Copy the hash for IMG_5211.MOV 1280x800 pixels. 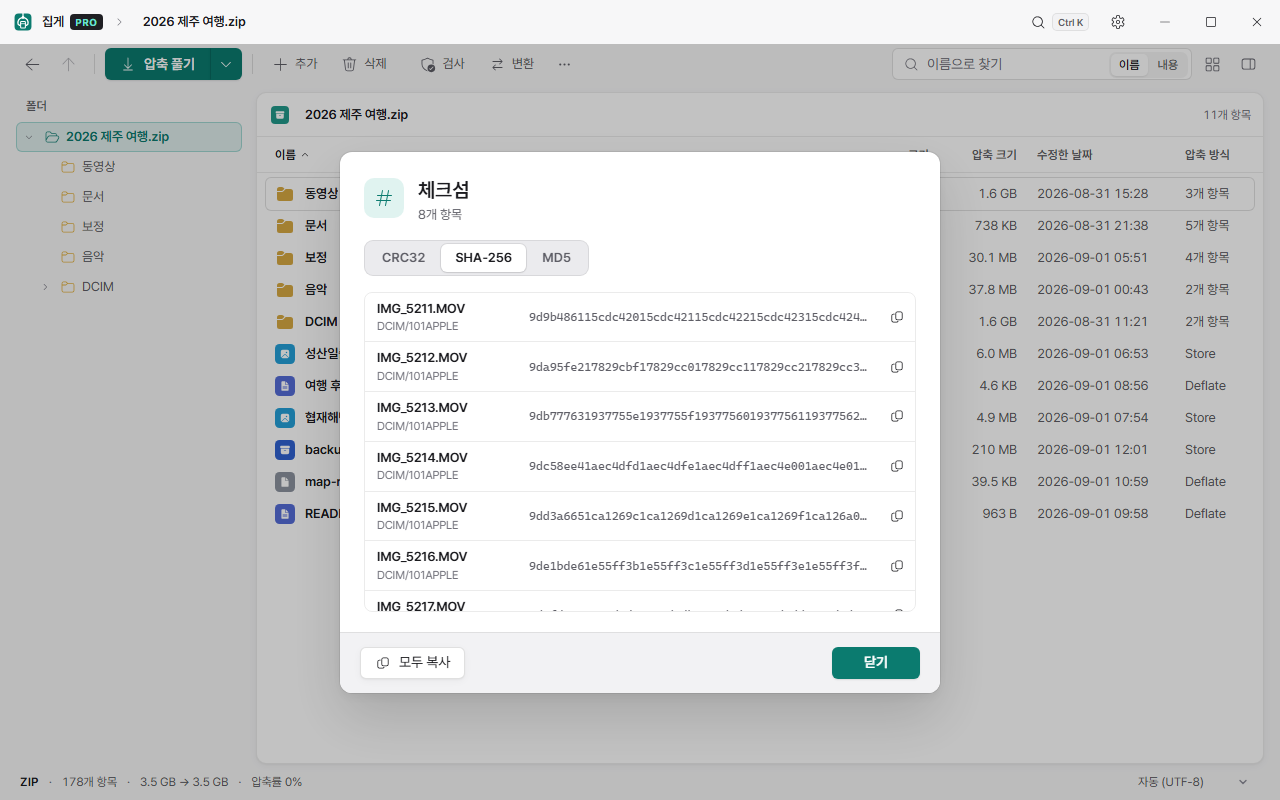click(x=897, y=317)
